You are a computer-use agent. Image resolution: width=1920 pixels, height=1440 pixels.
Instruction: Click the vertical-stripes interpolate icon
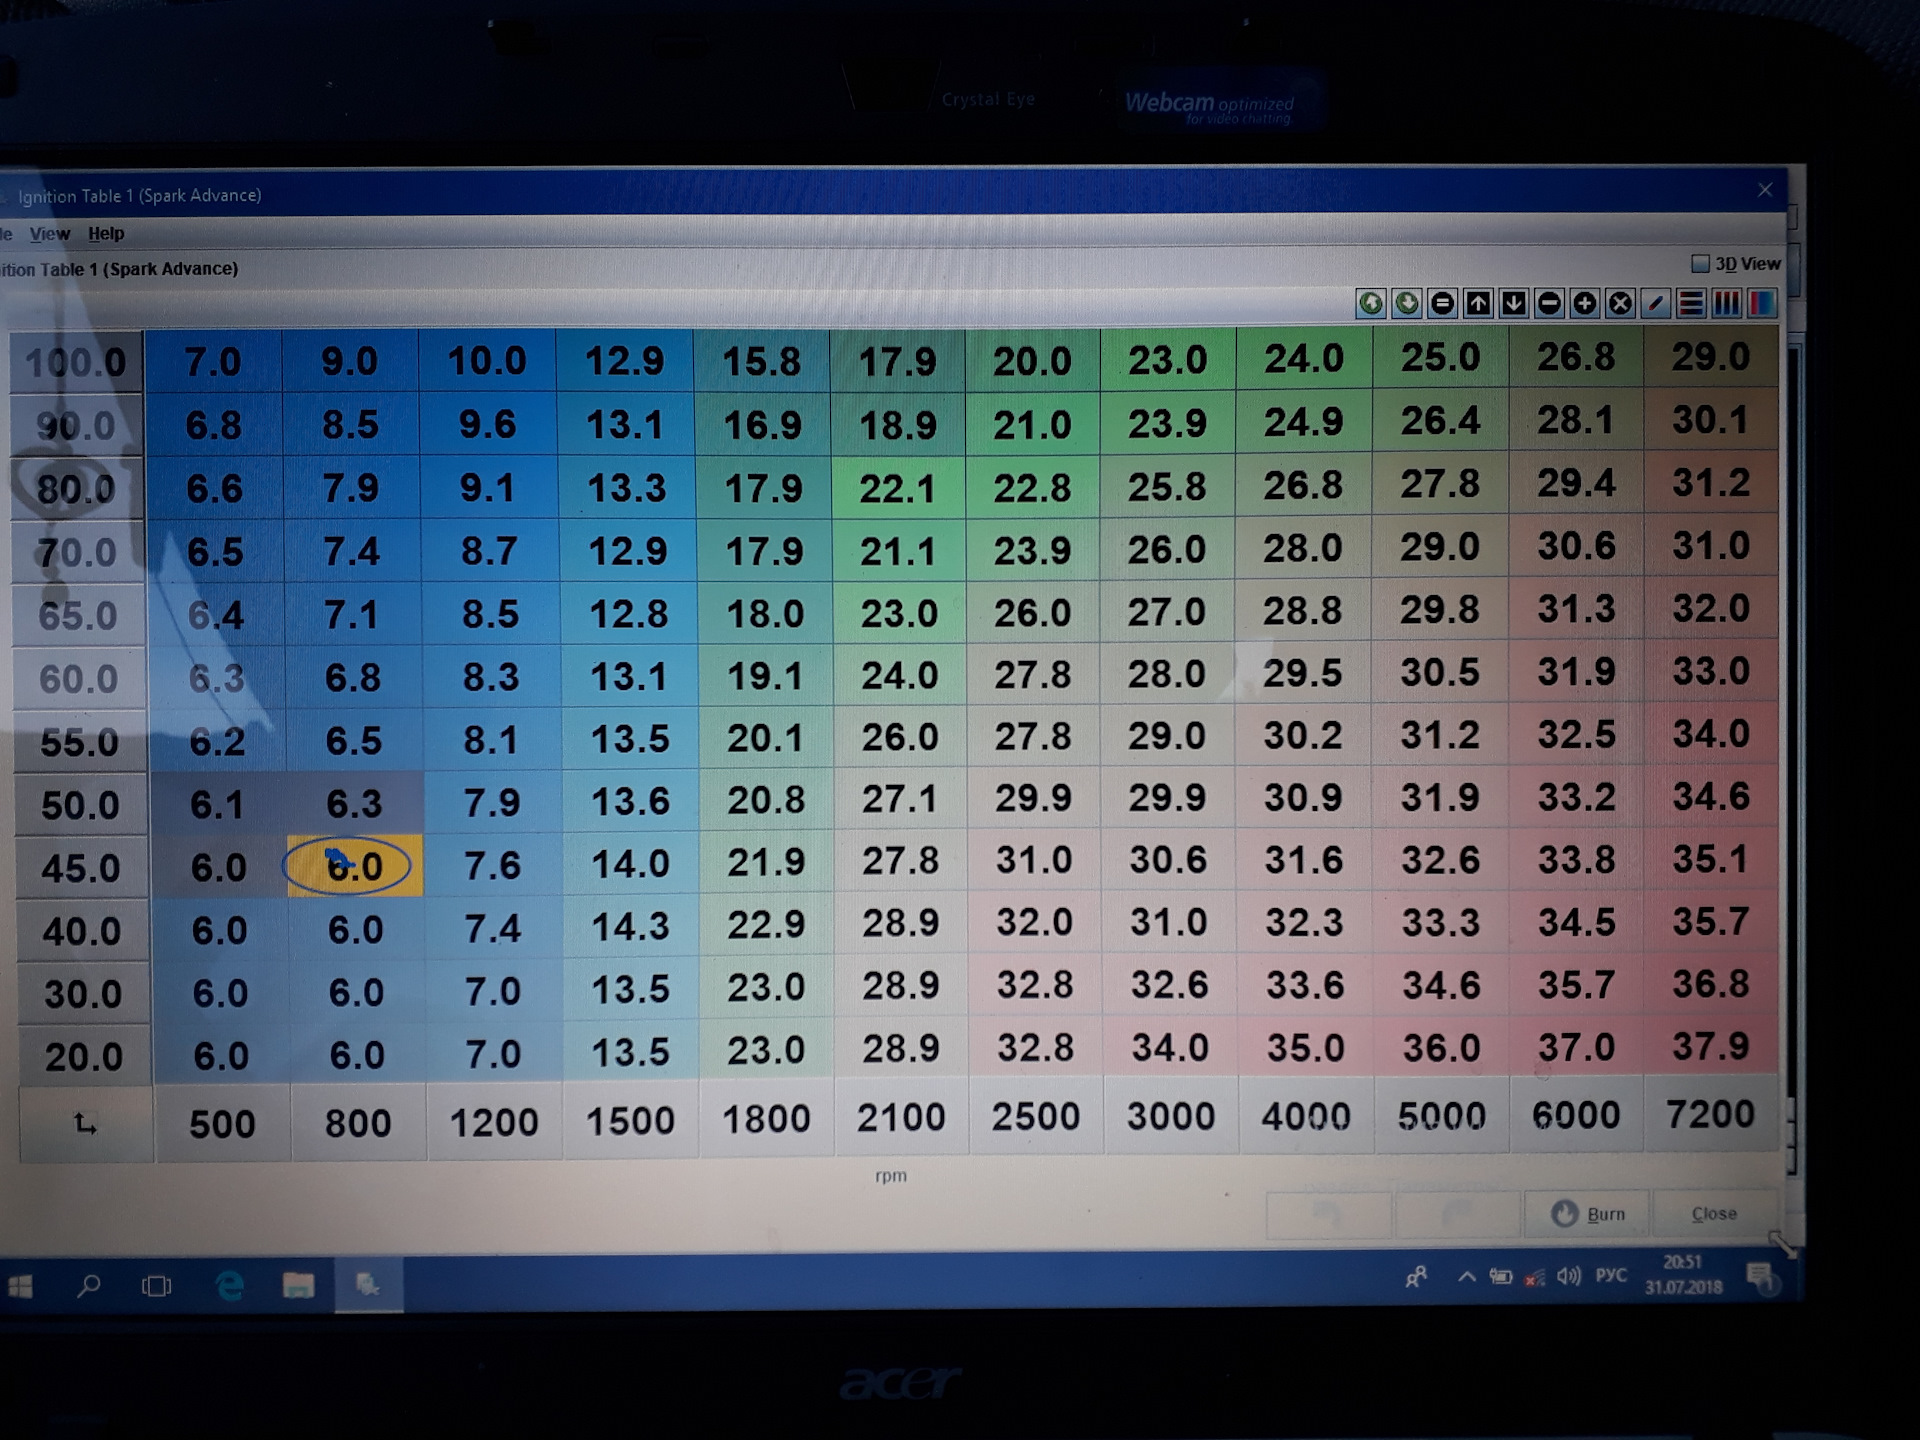1726,303
